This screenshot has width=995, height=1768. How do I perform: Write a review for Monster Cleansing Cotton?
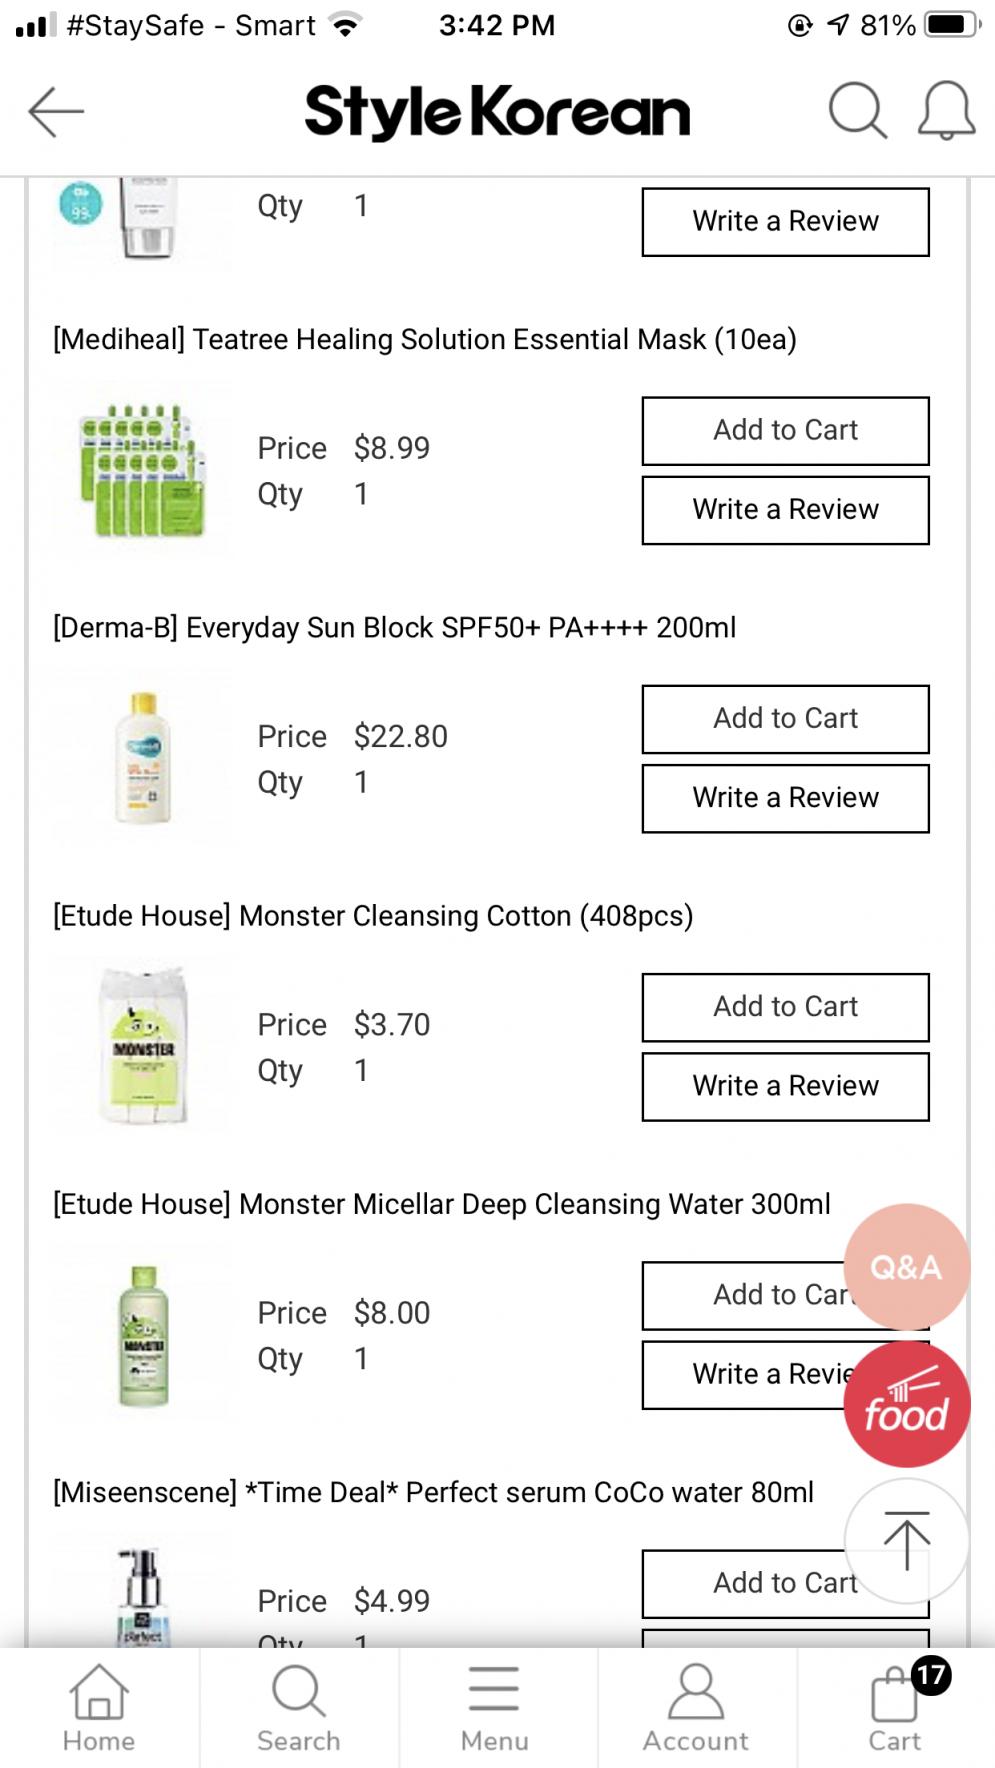click(x=785, y=1086)
